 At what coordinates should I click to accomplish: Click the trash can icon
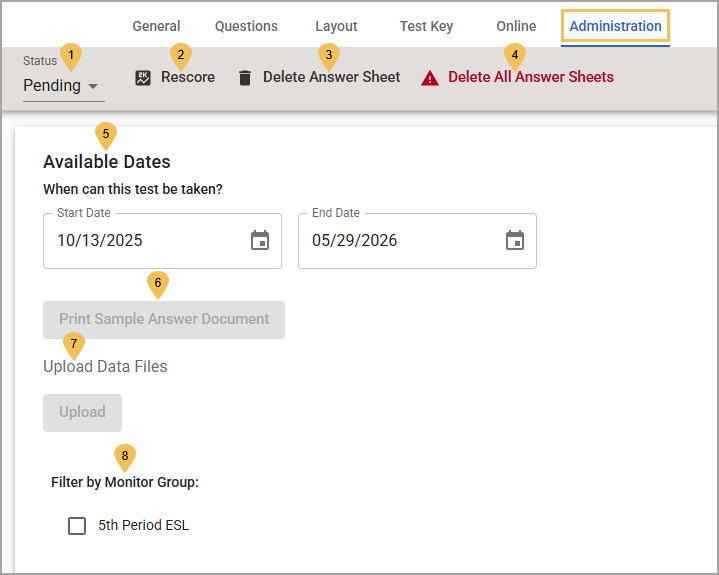point(245,77)
